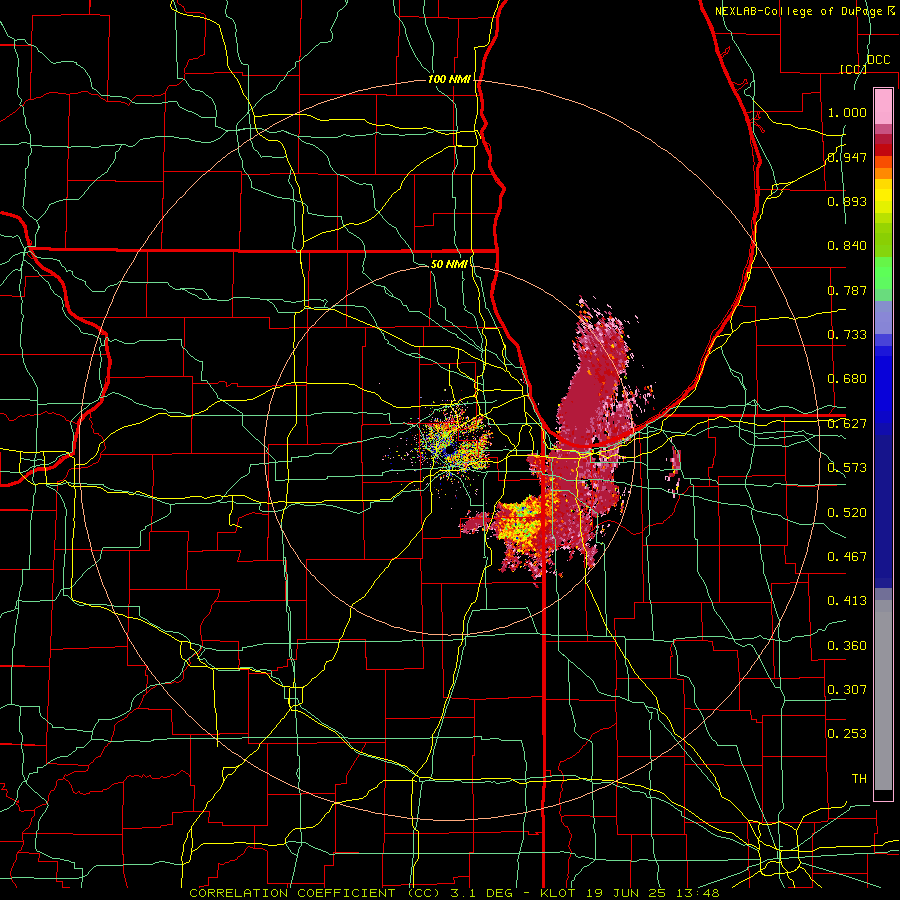
Task: Pick the orange band of the color bar
Action: 883,173
